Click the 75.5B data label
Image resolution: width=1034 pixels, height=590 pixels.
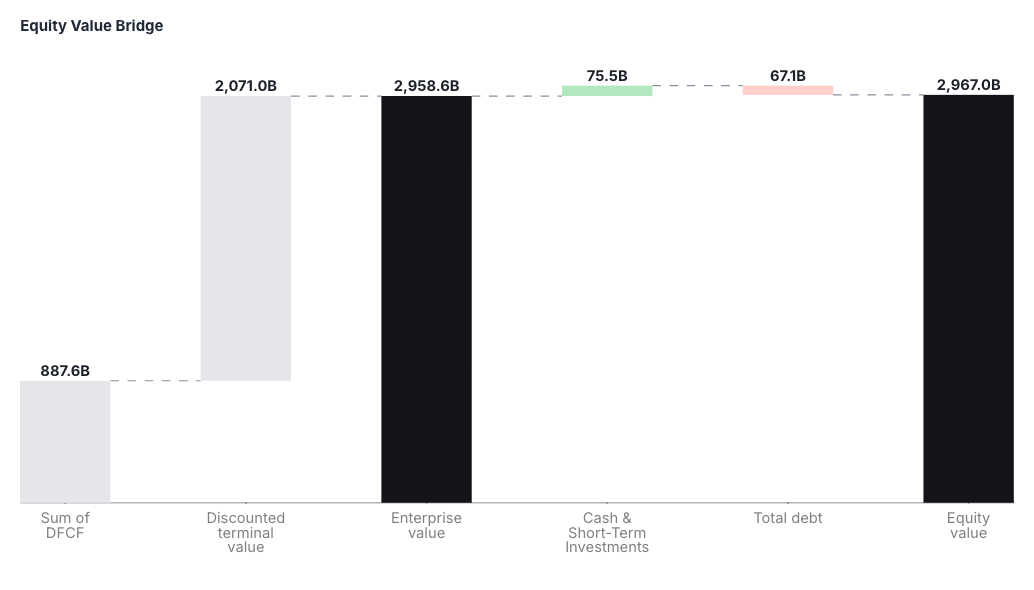[607, 76]
